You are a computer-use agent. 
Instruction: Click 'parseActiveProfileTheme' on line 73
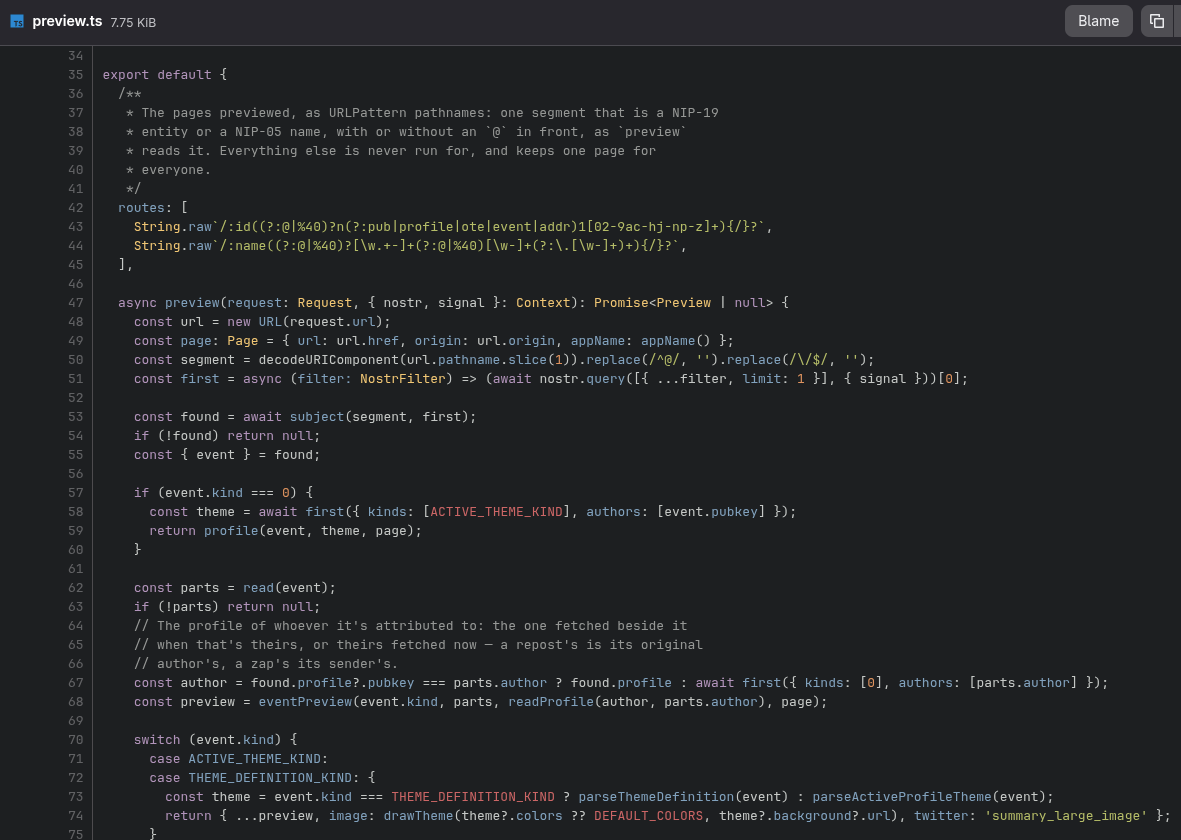[x=902, y=796]
